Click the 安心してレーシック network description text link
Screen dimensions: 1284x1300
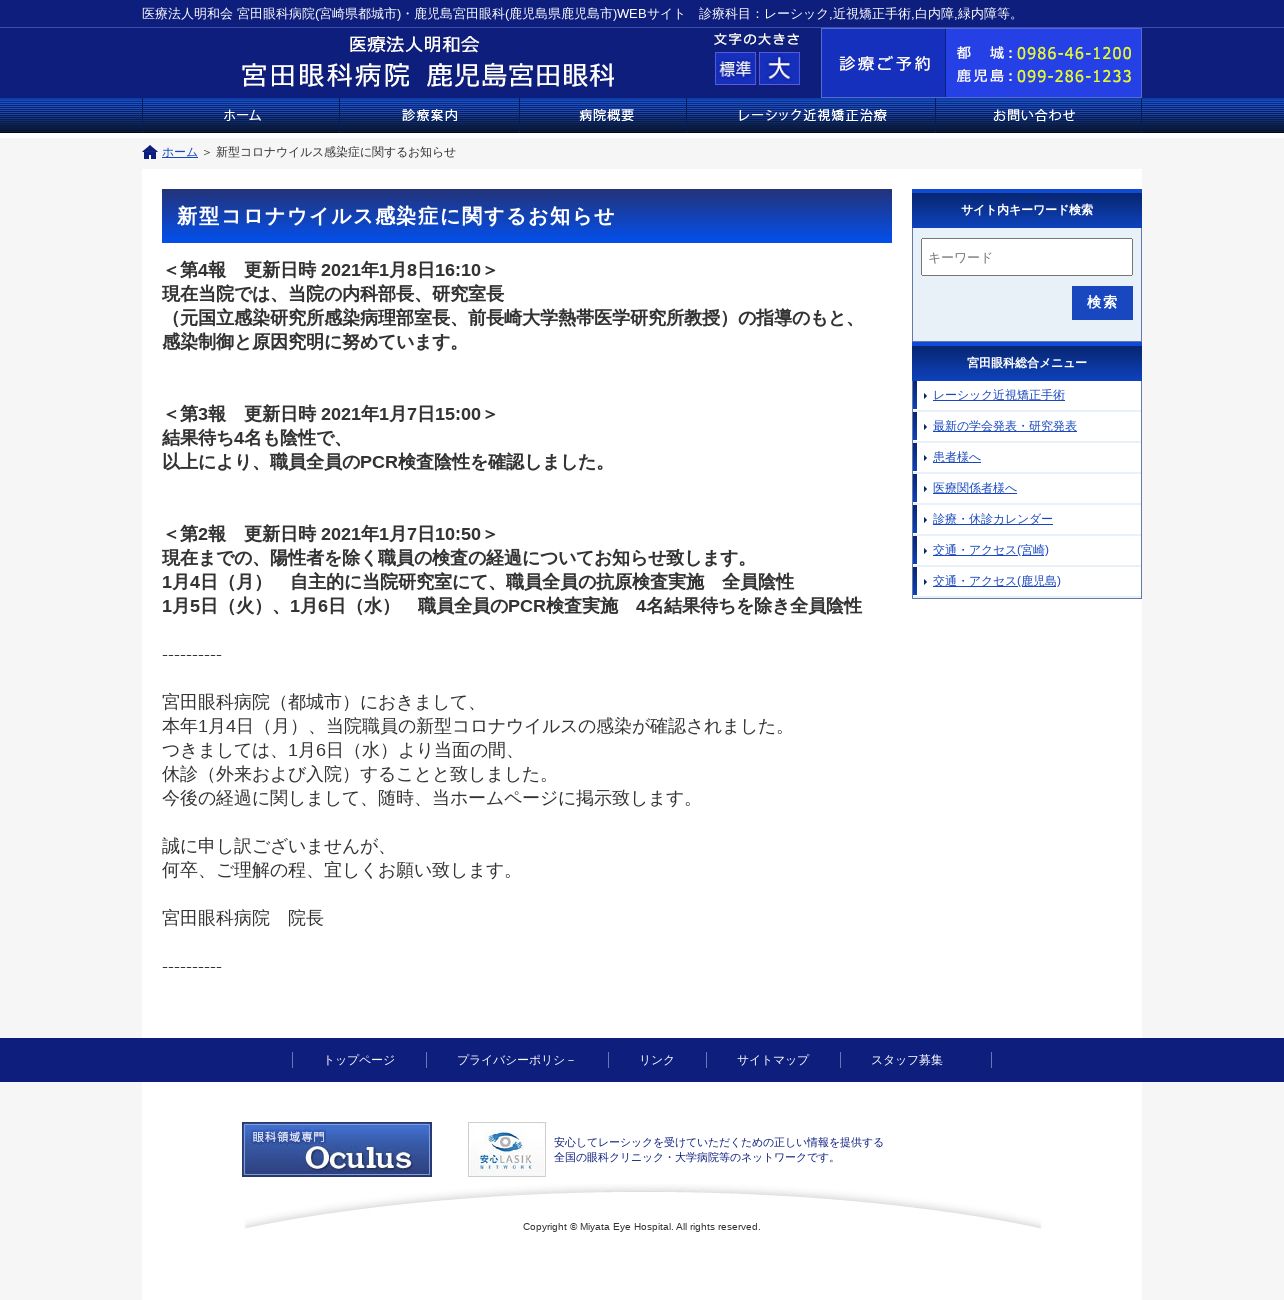[719, 1149]
